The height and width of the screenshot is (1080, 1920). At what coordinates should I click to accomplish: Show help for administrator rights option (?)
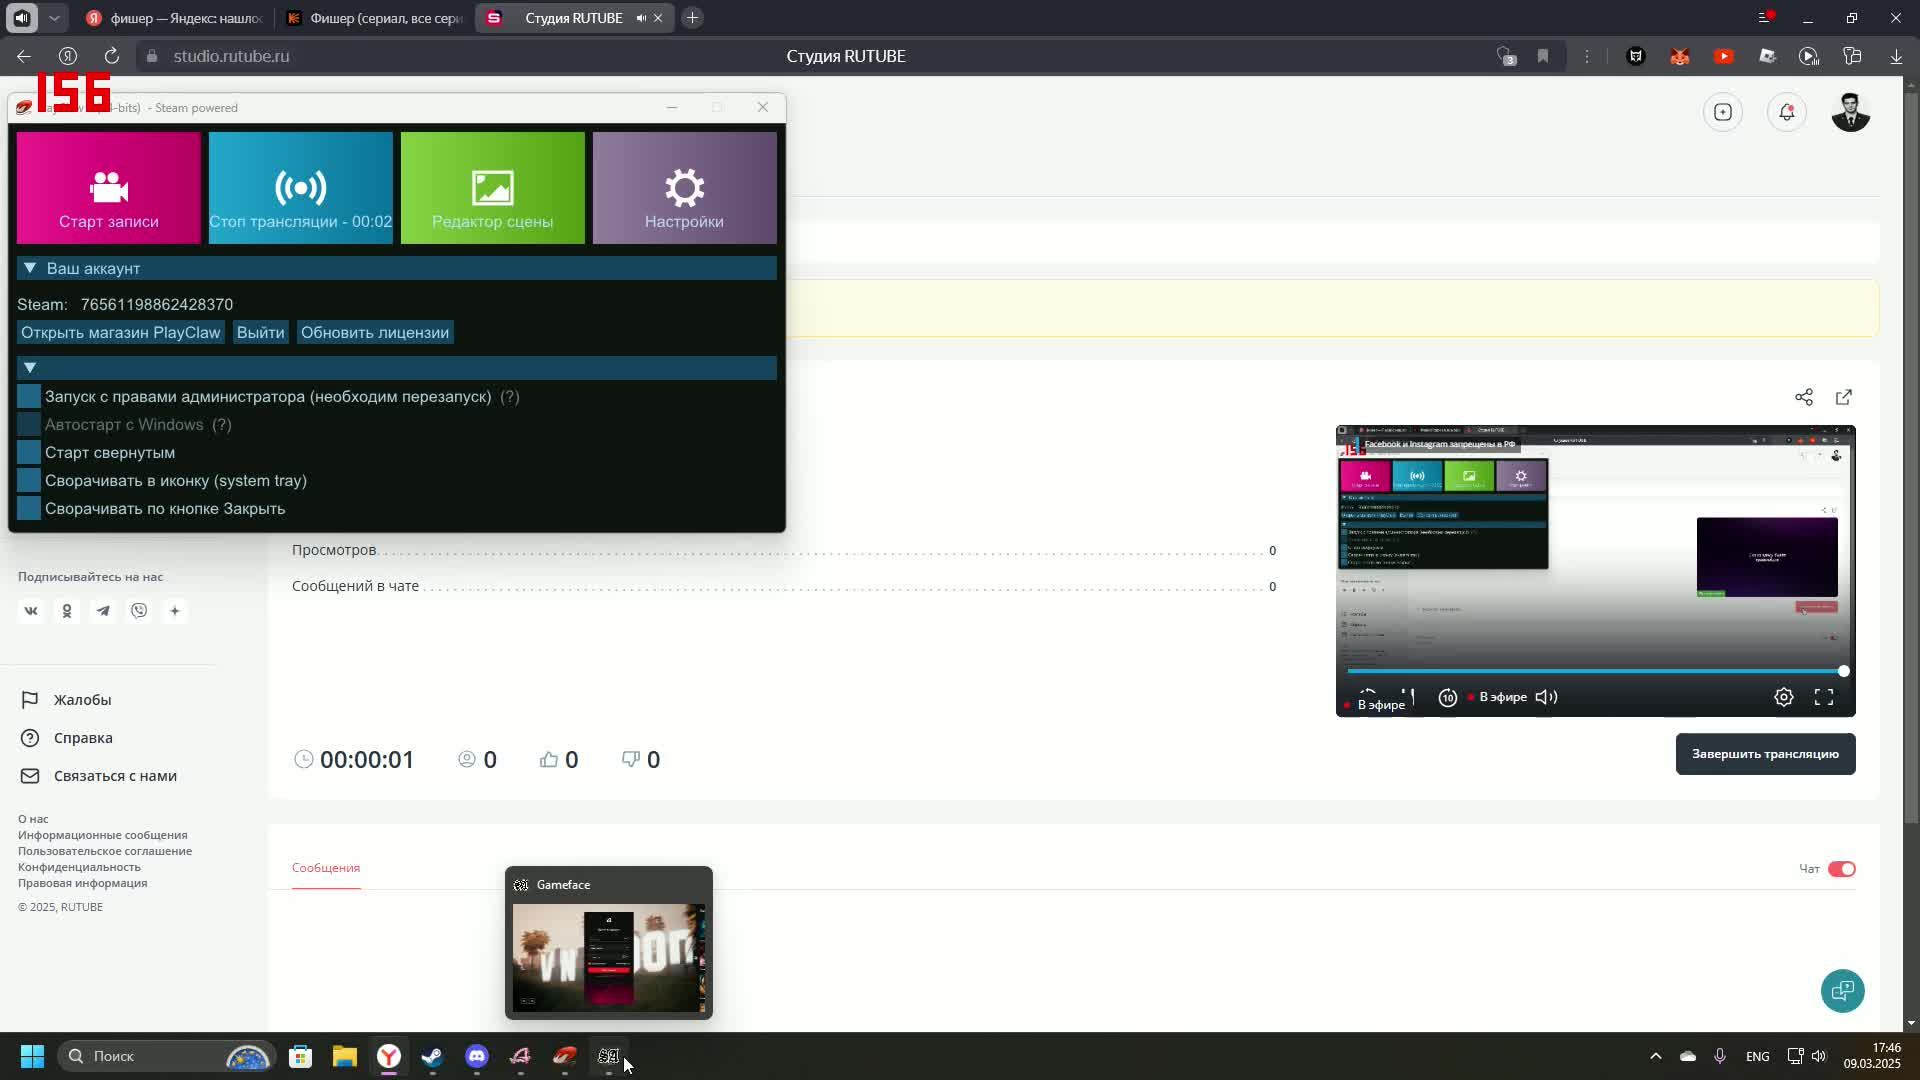pyautogui.click(x=510, y=397)
